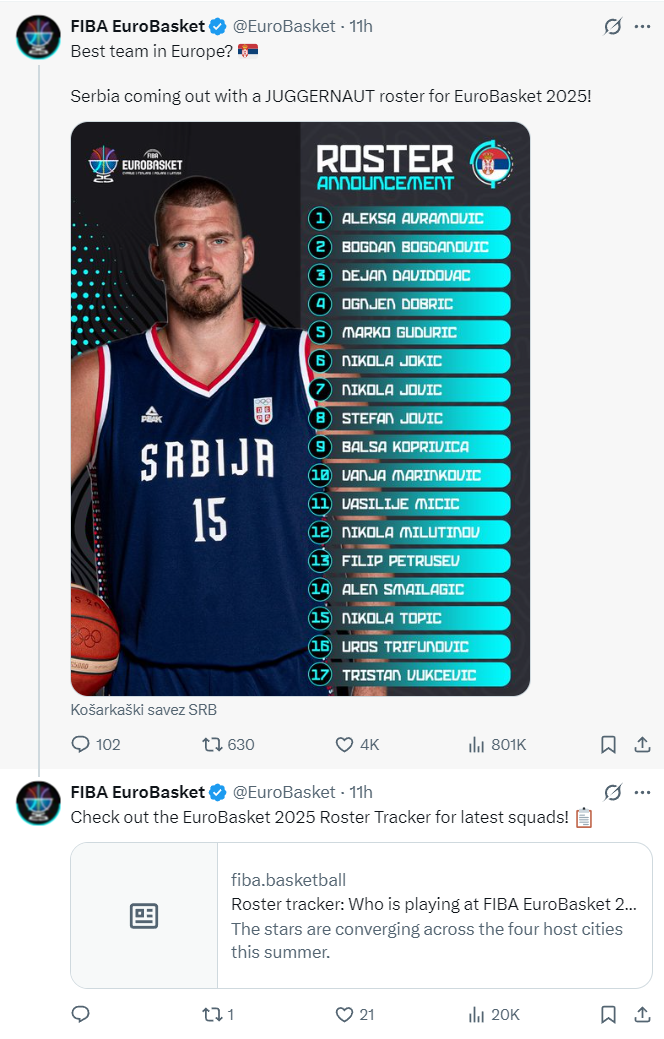Reply to the Serbia roster tweet

pos(81,744)
